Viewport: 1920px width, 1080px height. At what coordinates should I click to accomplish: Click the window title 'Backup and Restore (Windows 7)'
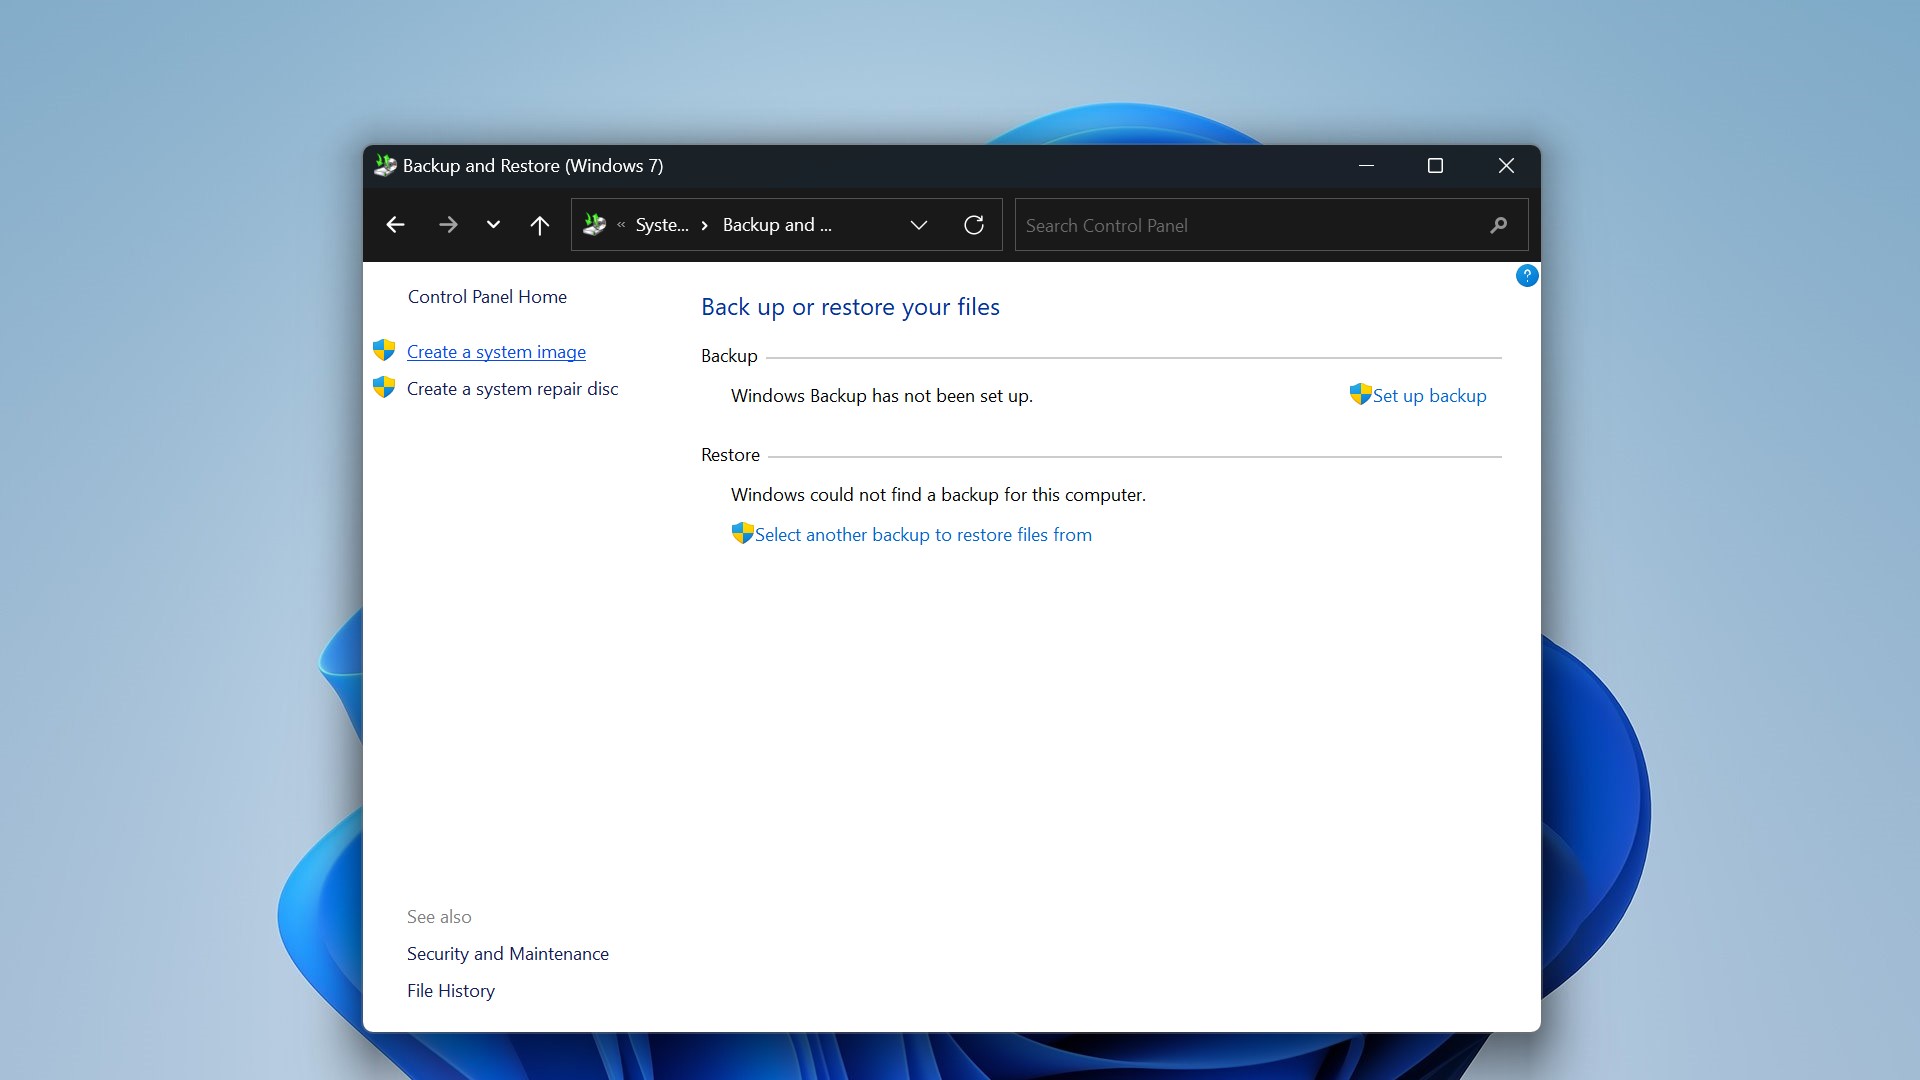coord(533,166)
